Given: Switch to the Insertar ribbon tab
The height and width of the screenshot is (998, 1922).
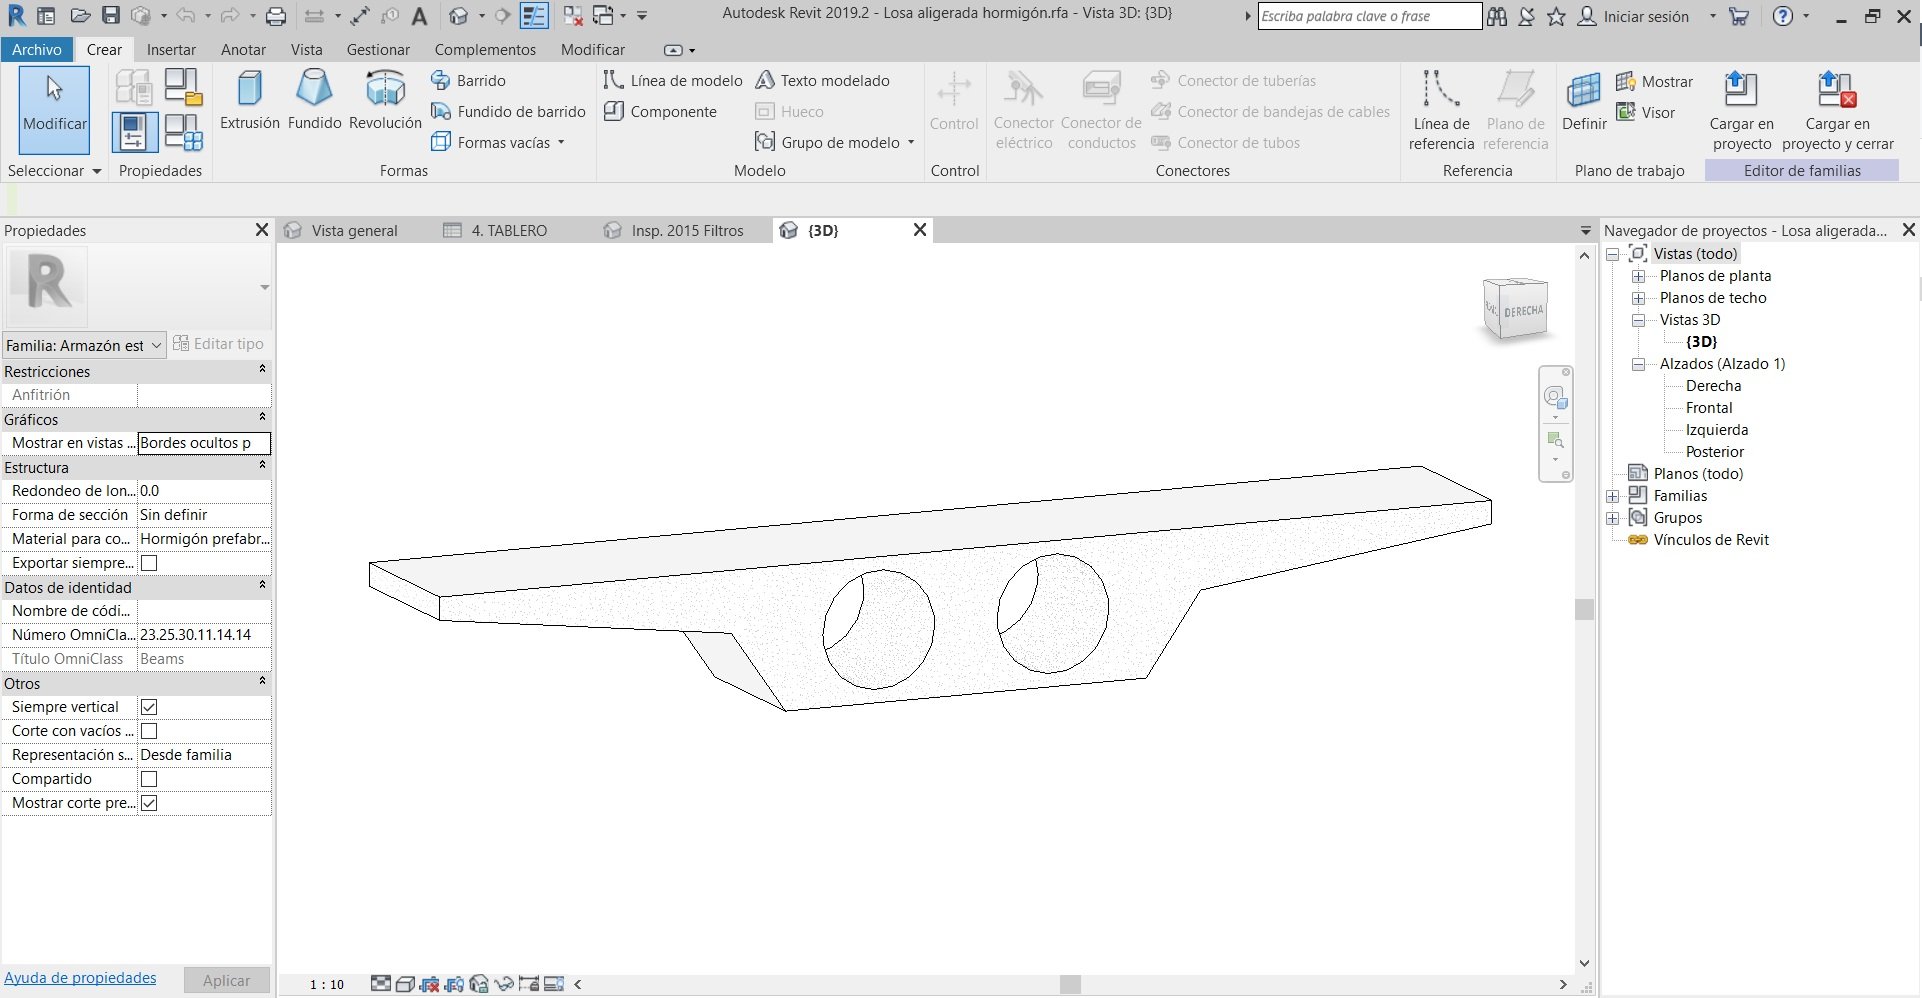Looking at the screenshot, I should (x=171, y=49).
